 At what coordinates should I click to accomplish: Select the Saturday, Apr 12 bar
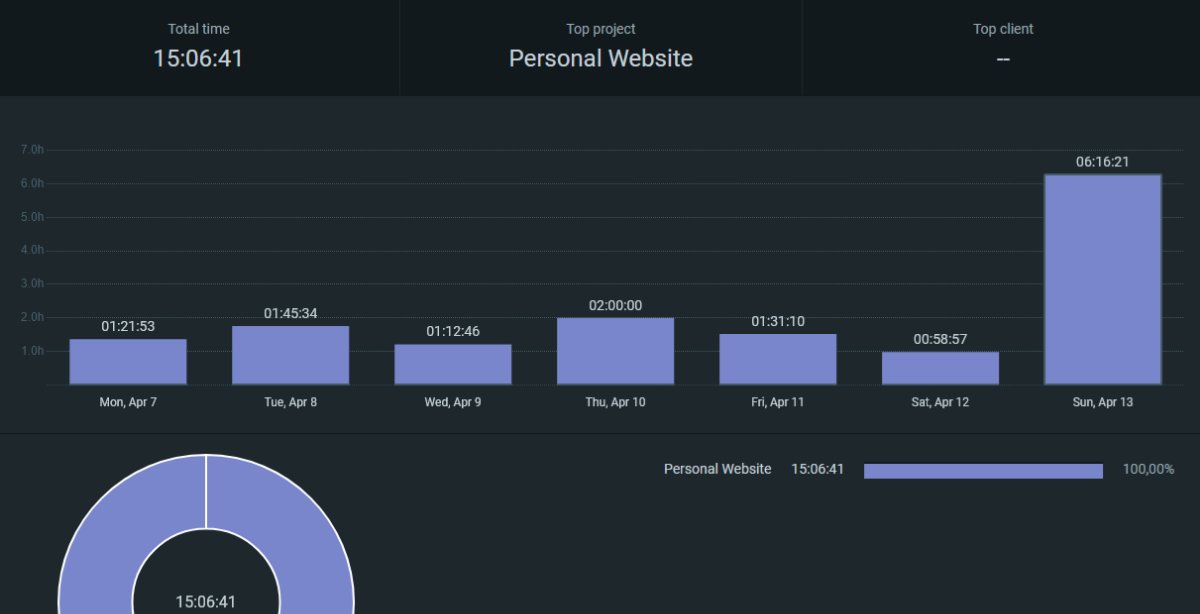coord(940,368)
